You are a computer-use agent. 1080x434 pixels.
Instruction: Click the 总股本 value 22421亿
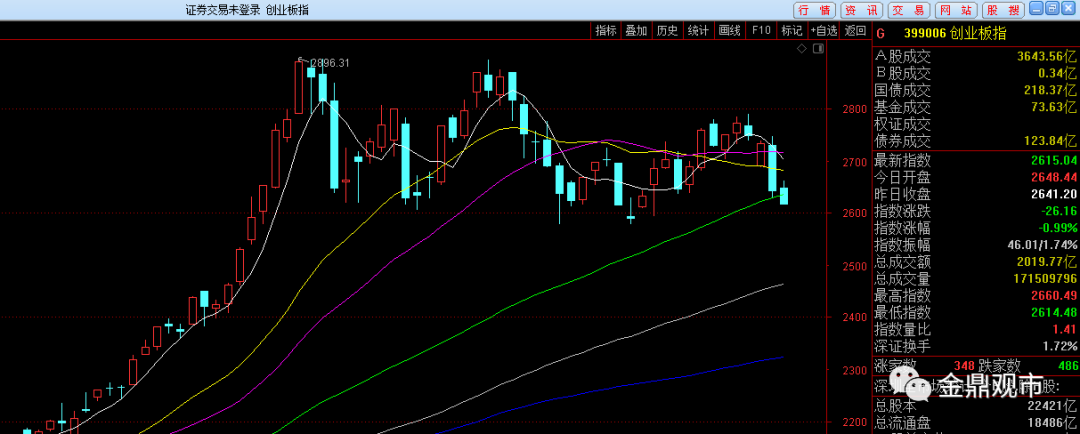tap(1054, 408)
